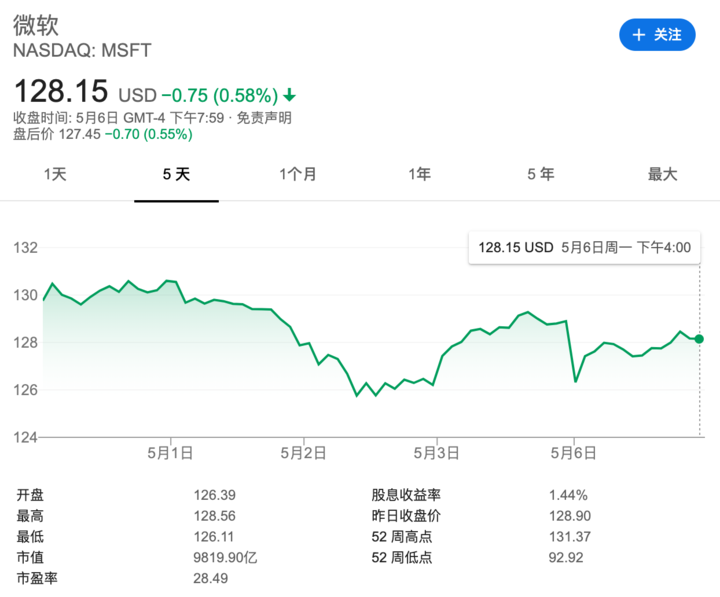This screenshot has width=720, height=597.
Task: Click the 128.15 USD chart tooltip
Action: pyautogui.click(x=584, y=248)
